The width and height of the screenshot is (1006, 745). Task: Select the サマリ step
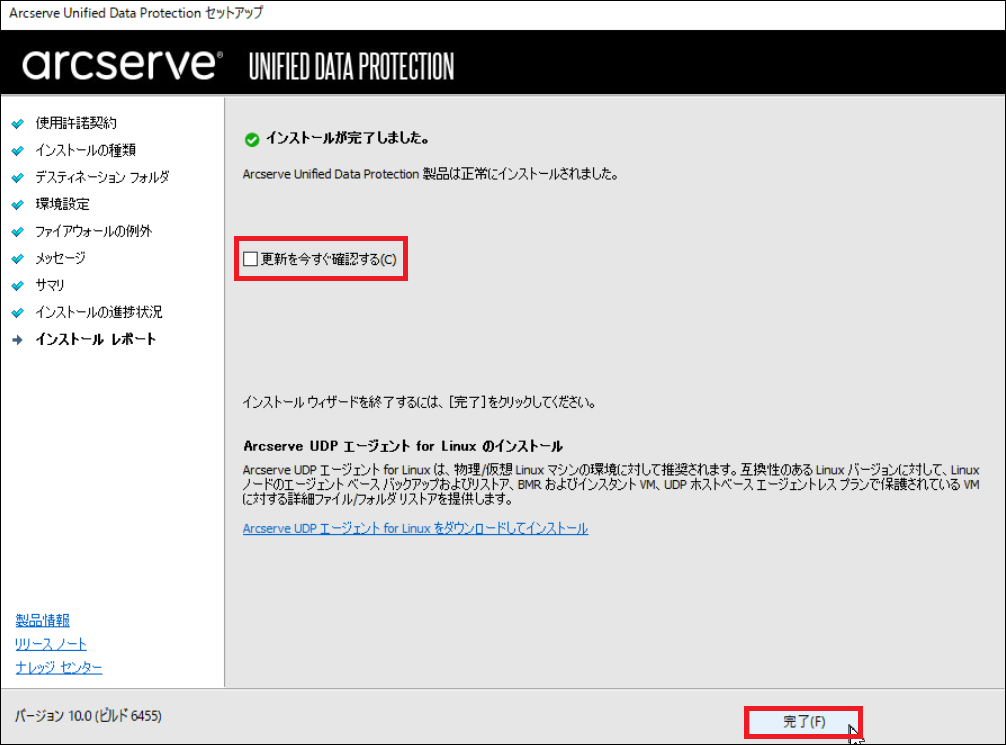[x=49, y=285]
